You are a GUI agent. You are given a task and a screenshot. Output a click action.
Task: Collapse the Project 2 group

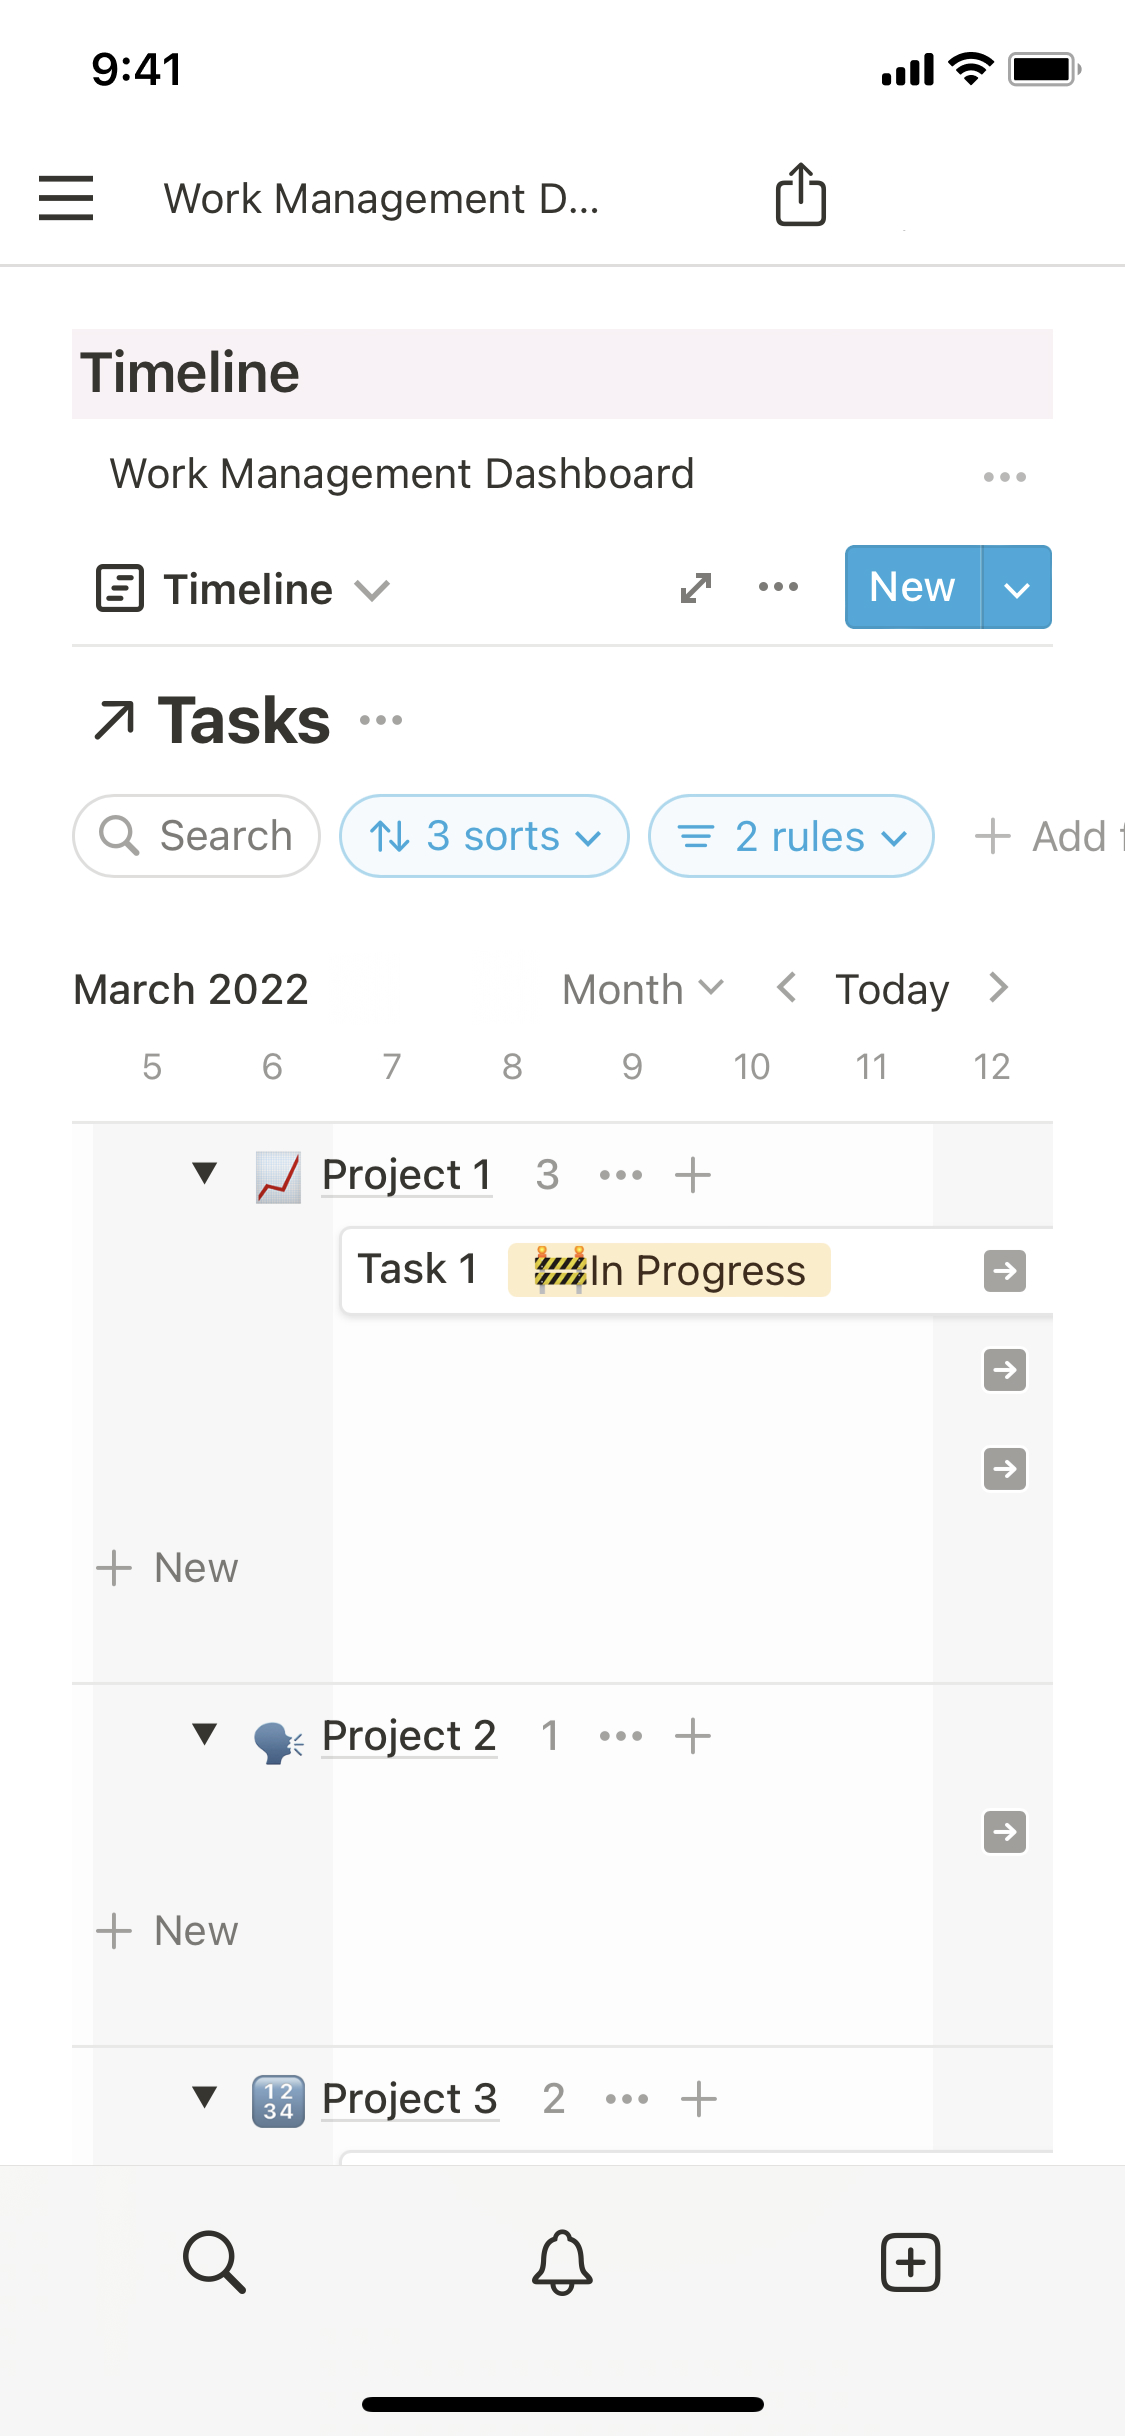point(205,1734)
